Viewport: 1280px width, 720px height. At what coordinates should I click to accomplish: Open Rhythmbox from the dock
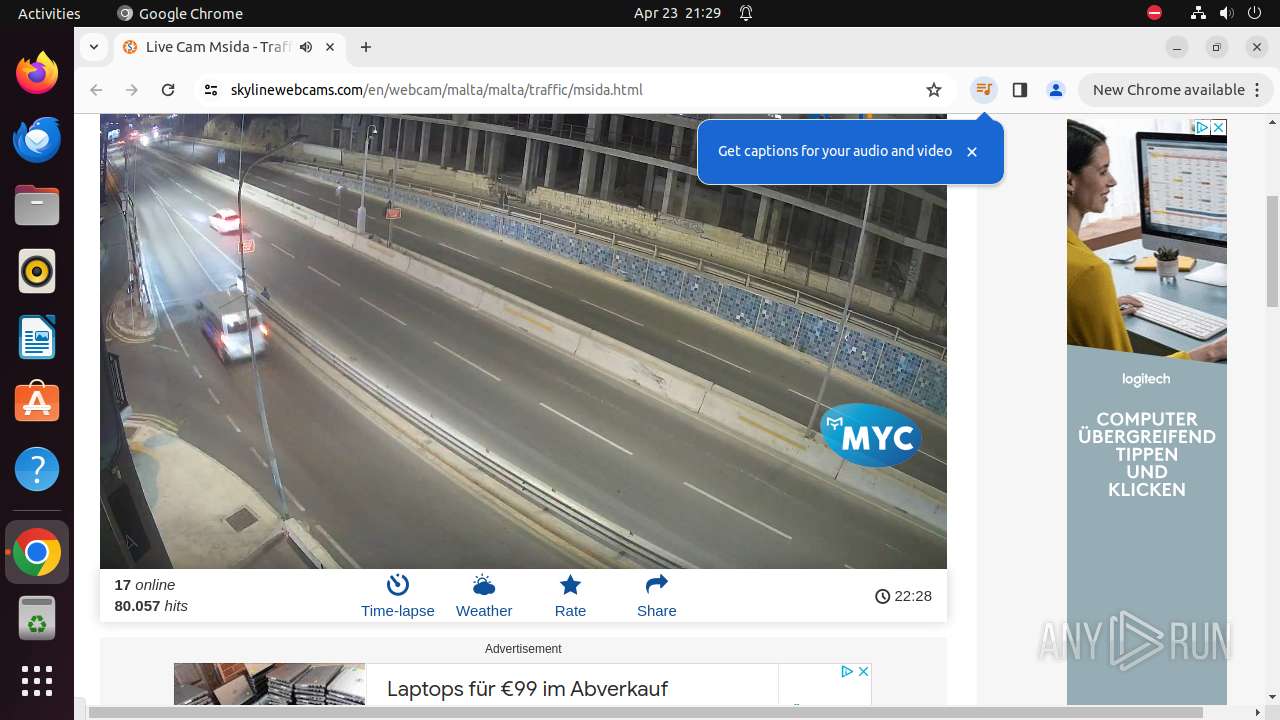coord(37,271)
